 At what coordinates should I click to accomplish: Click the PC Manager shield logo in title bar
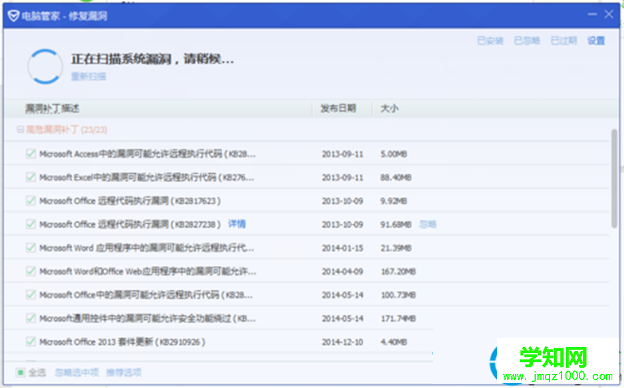(13, 16)
